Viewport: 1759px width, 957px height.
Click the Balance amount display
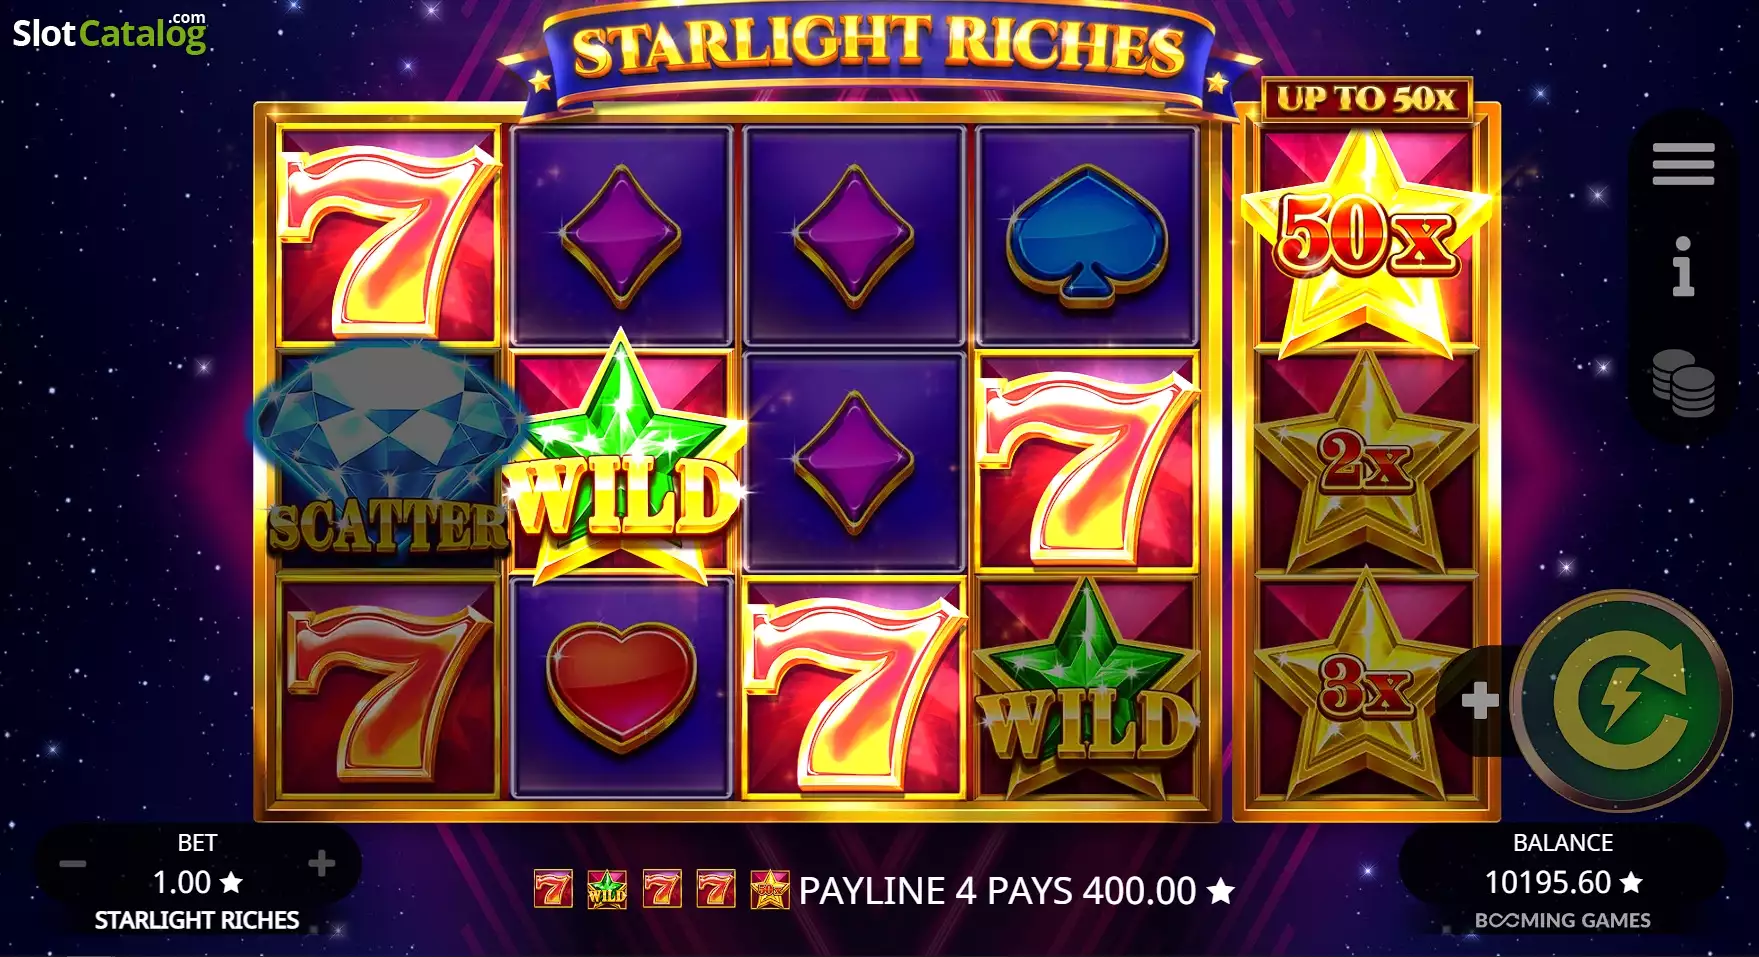1562,882
